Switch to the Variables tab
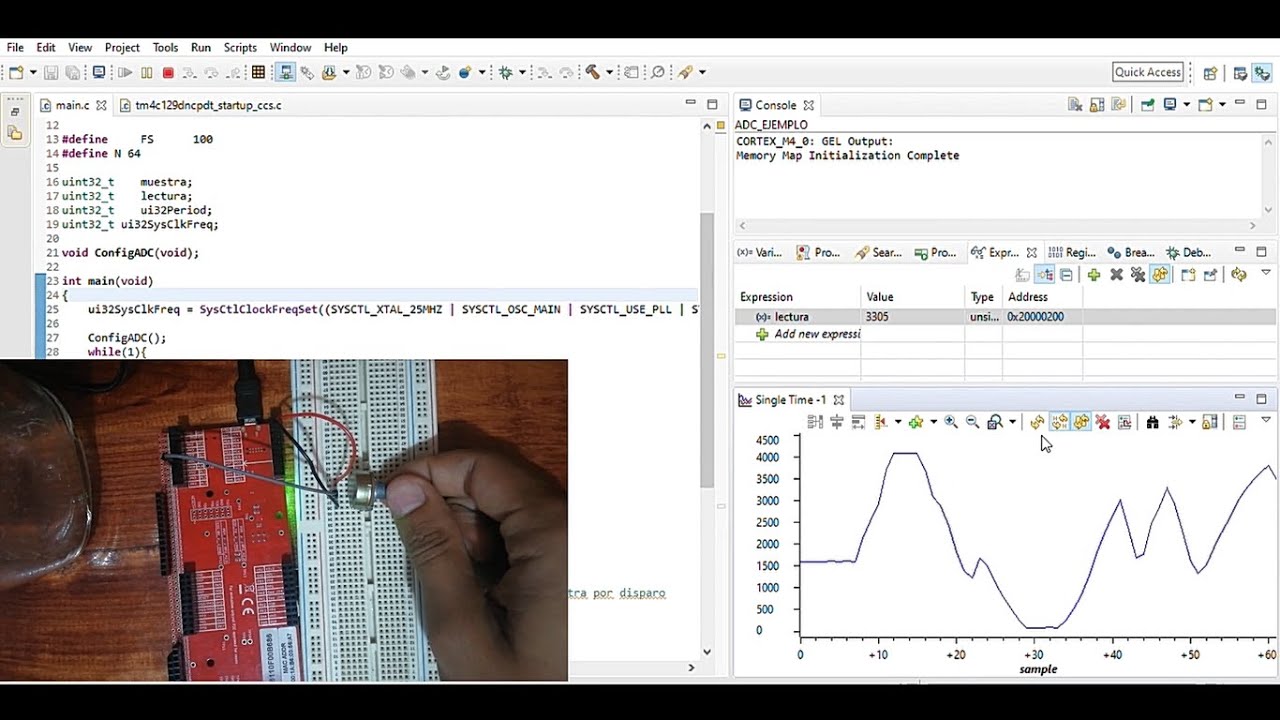1280x720 pixels. click(x=760, y=253)
